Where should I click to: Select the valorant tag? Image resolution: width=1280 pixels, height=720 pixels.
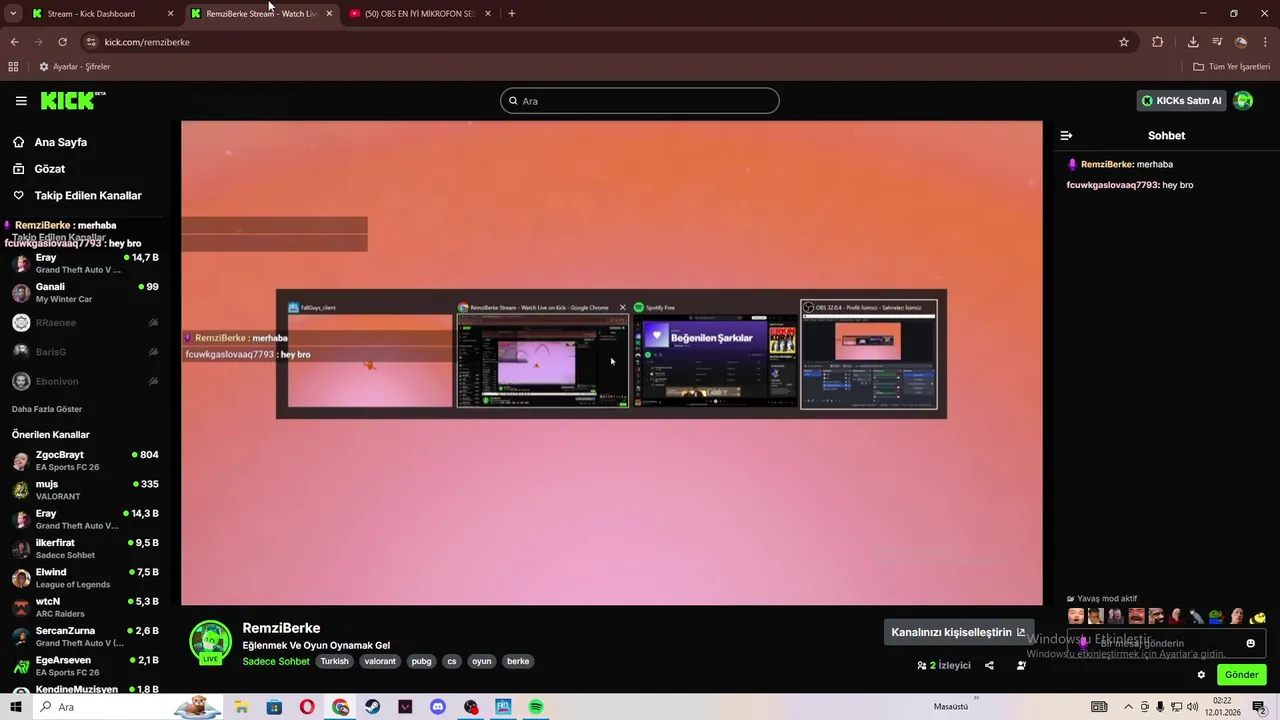pos(380,661)
